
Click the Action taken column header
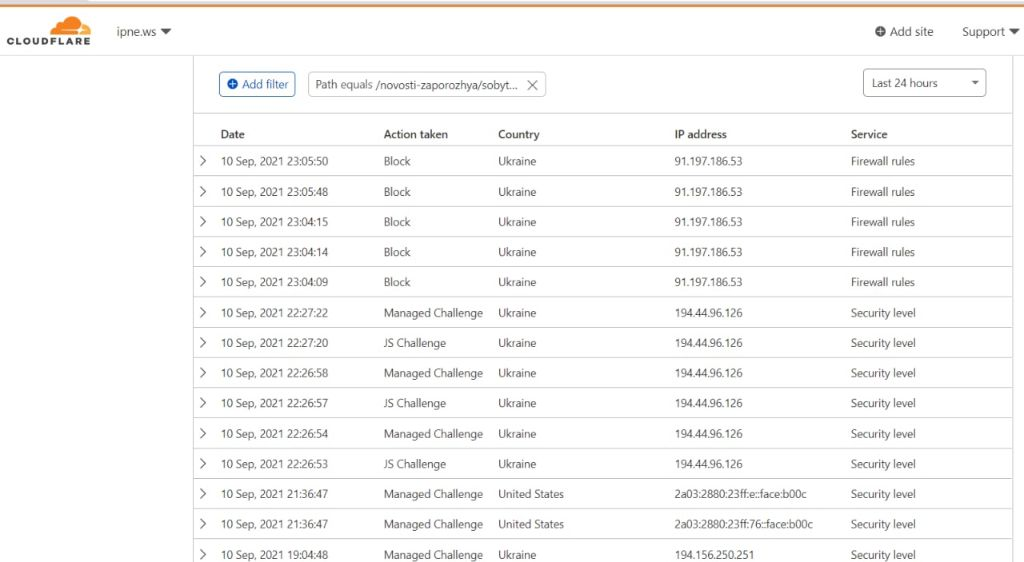click(415, 134)
